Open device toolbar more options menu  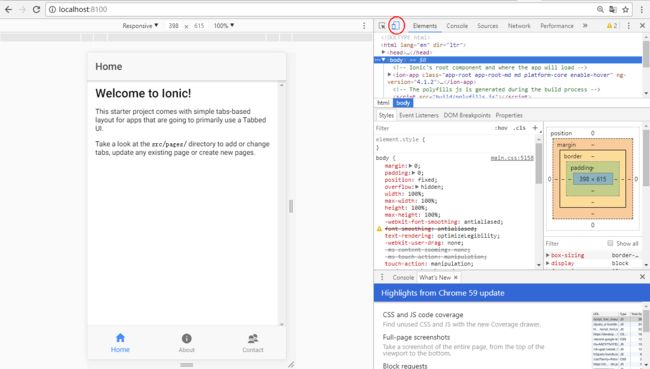[364, 26]
